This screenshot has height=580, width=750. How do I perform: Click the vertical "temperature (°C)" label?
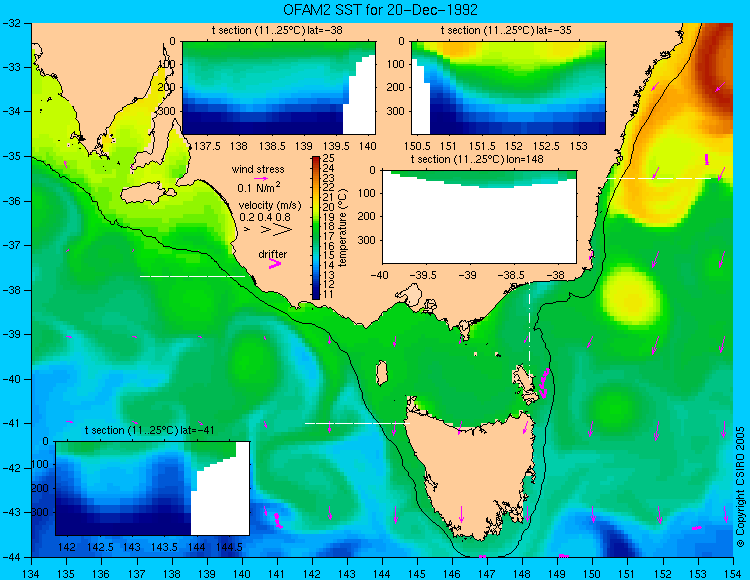click(342, 228)
